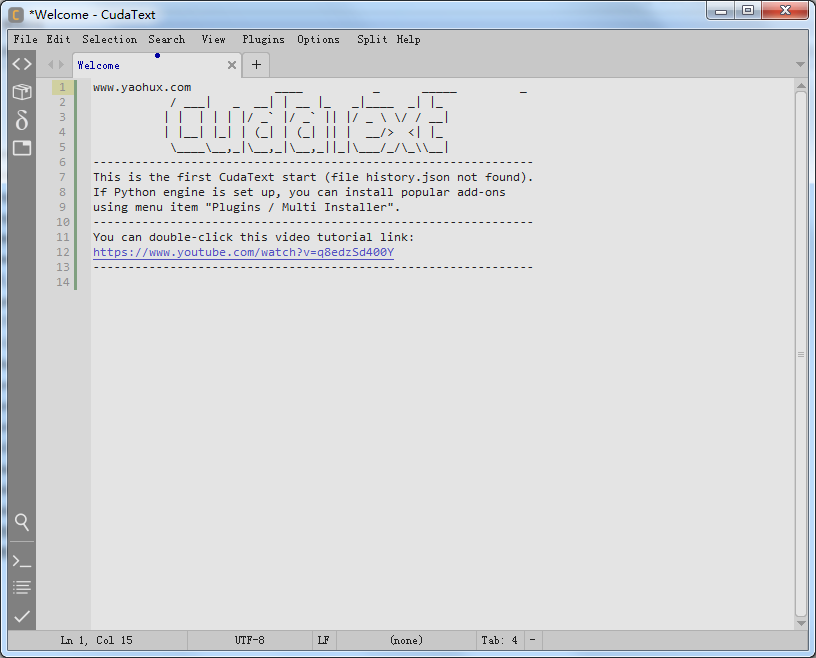Image resolution: width=816 pixels, height=658 pixels.
Task: Open the Plugins menu
Action: [x=263, y=39]
